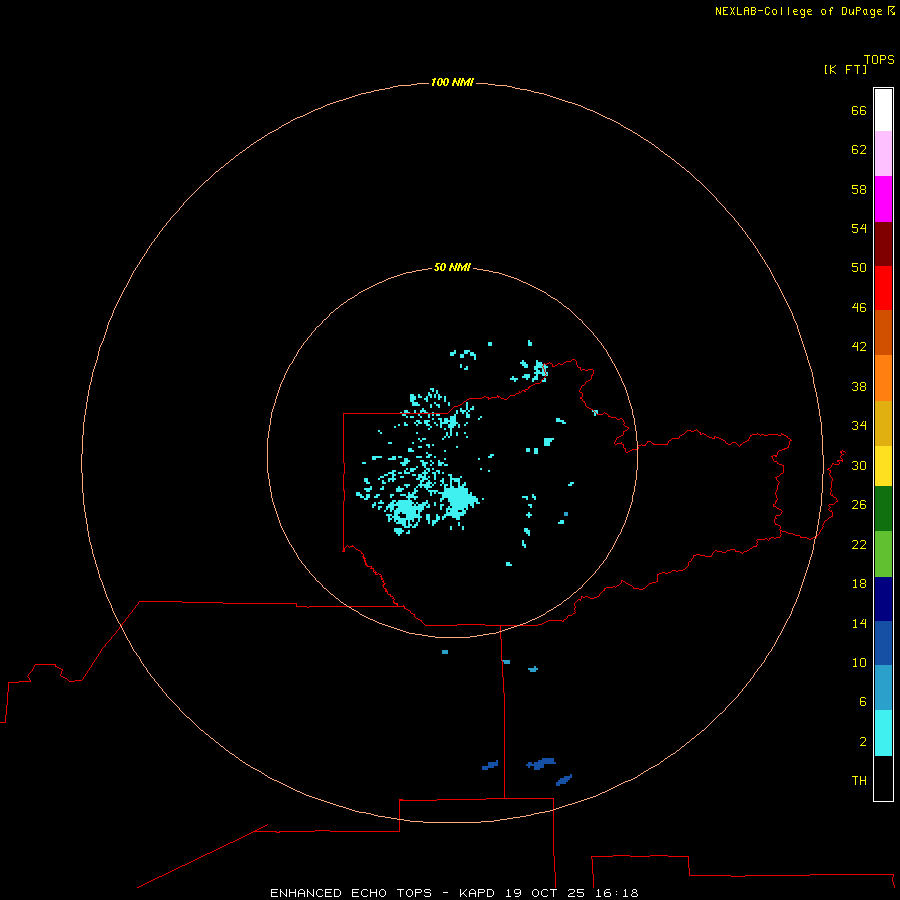This screenshot has height=900, width=900.
Task: Click the "14" legend label
Action: tap(859, 623)
